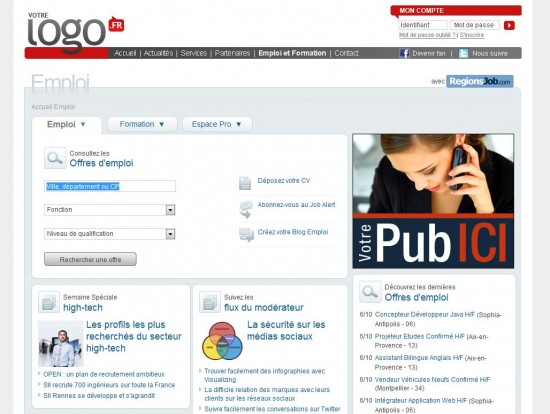Click the Votre Pub ICI advertisement banner

coord(433,201)
